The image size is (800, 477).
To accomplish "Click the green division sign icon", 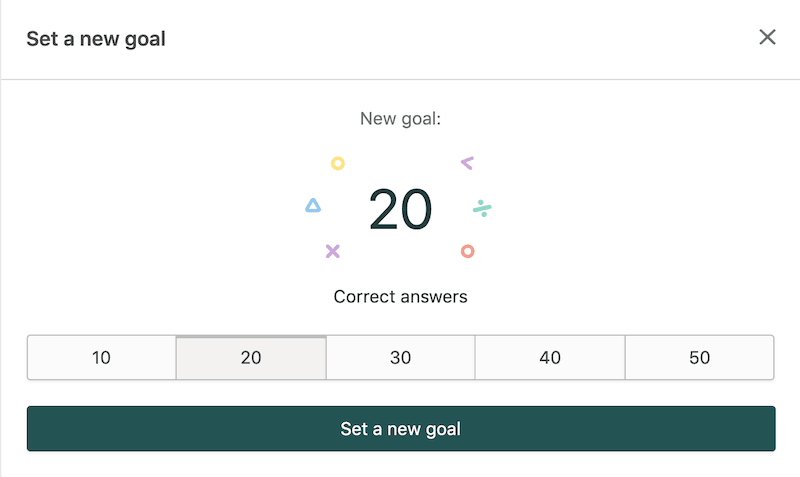I will (482, 208).
